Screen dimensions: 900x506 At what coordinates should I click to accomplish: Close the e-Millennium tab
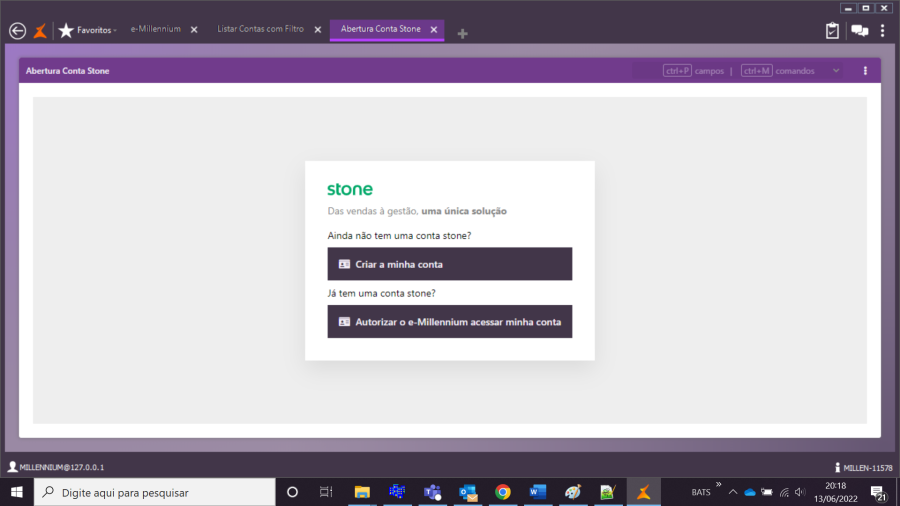pos(194,29)
